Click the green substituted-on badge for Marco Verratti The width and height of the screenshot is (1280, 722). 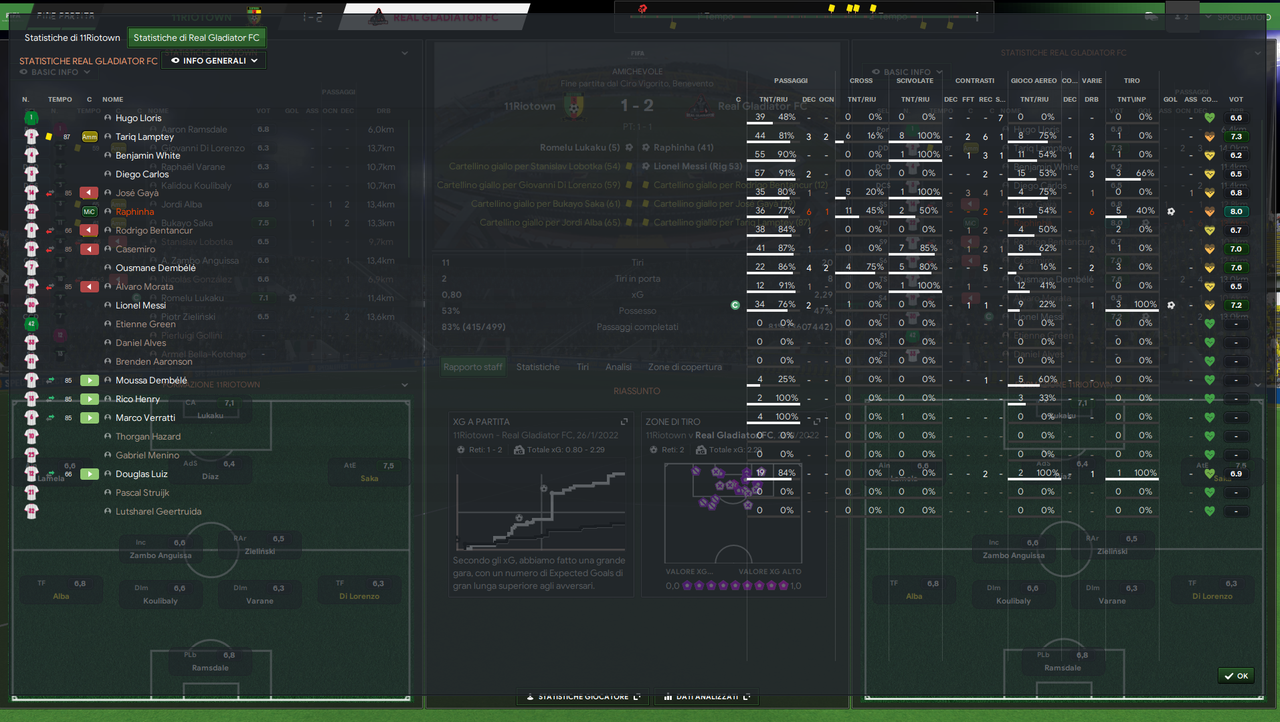(89, 418)
